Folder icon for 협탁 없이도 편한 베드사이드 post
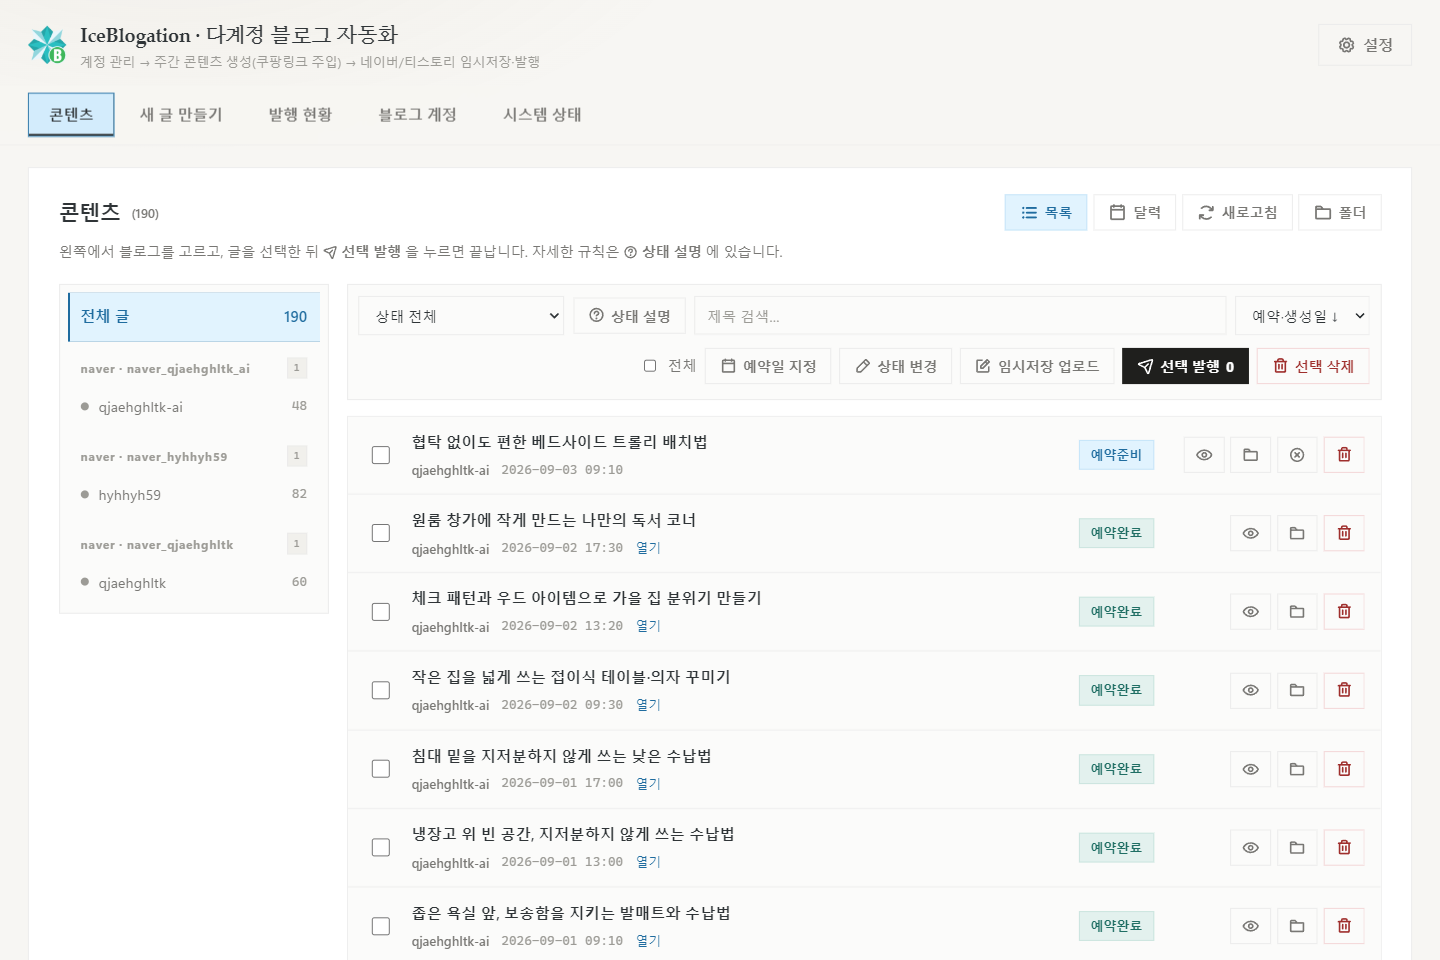 click(x=1250, y=455)
